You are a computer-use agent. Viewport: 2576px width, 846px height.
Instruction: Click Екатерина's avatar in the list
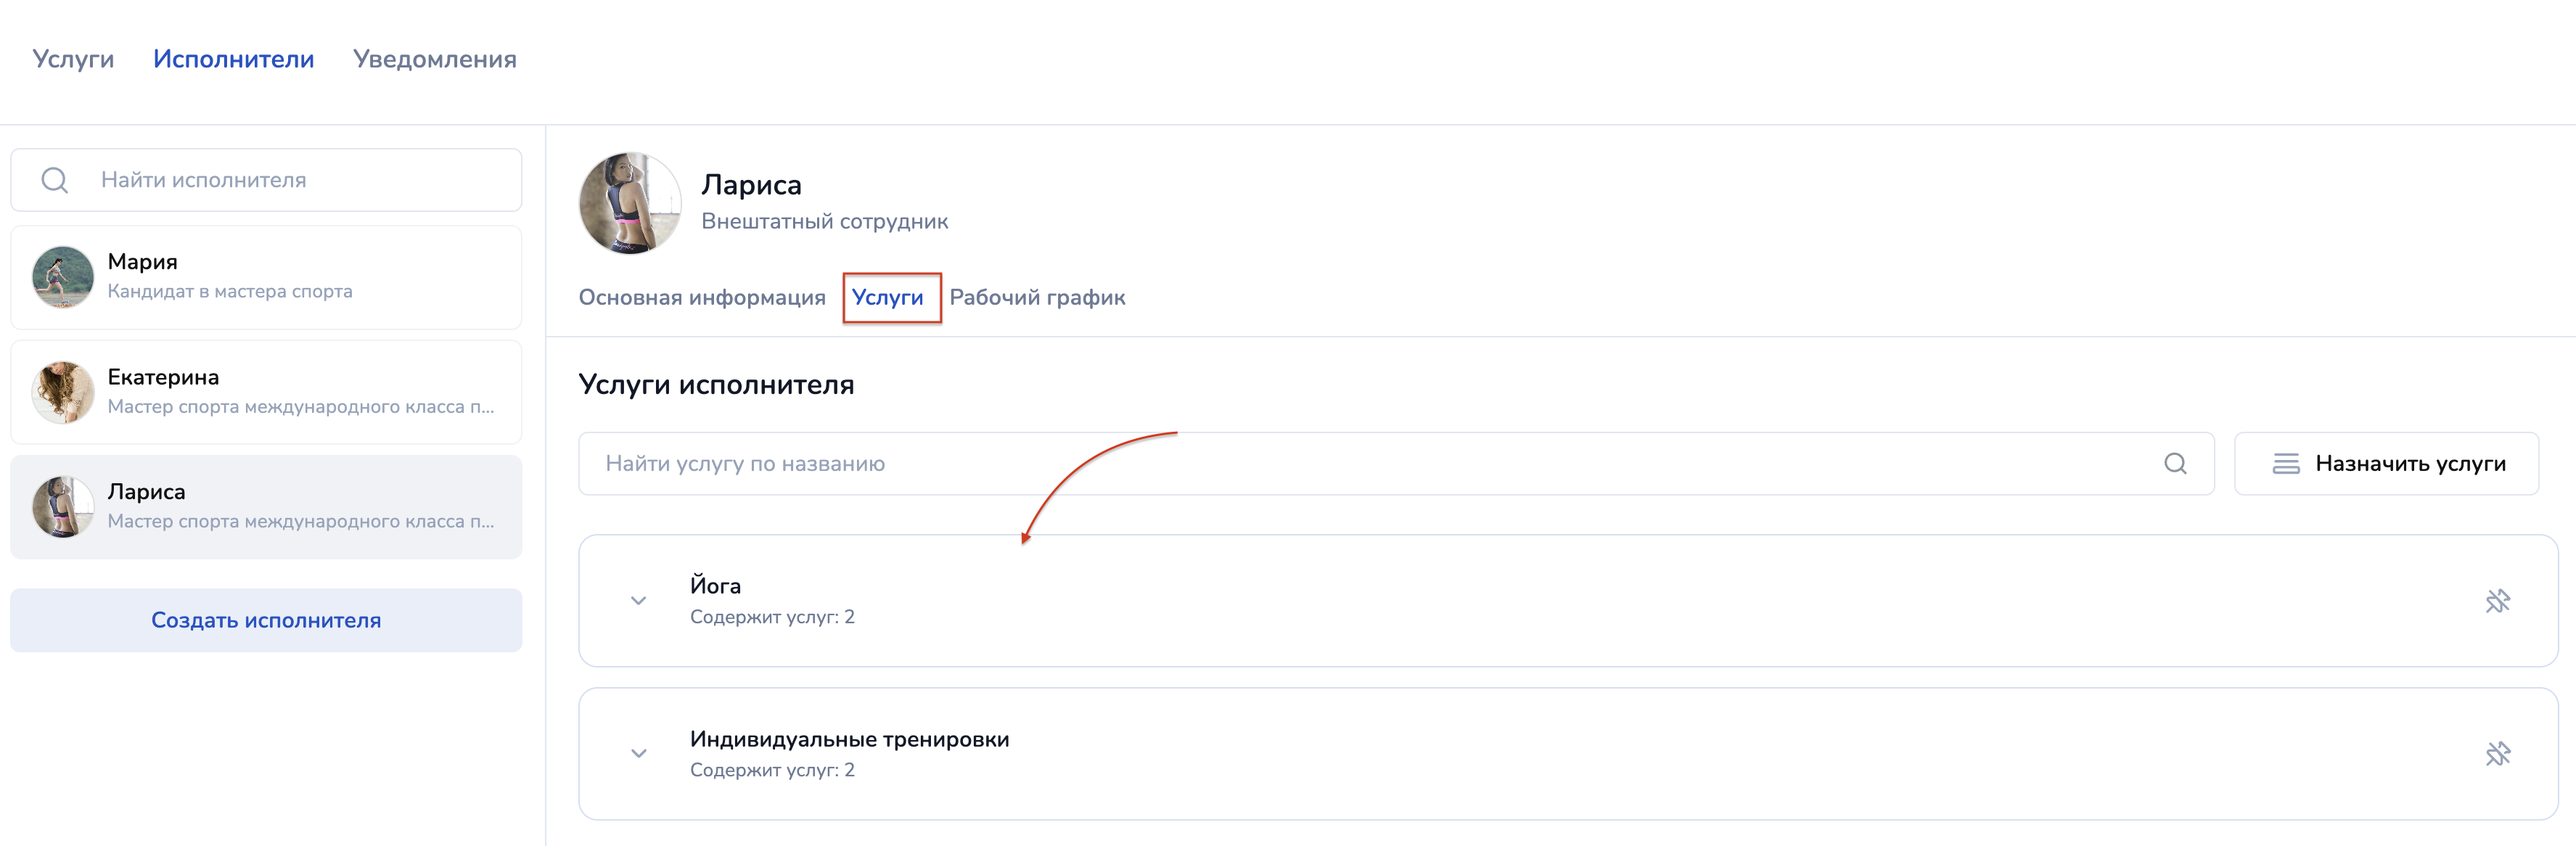pos(63,392)
